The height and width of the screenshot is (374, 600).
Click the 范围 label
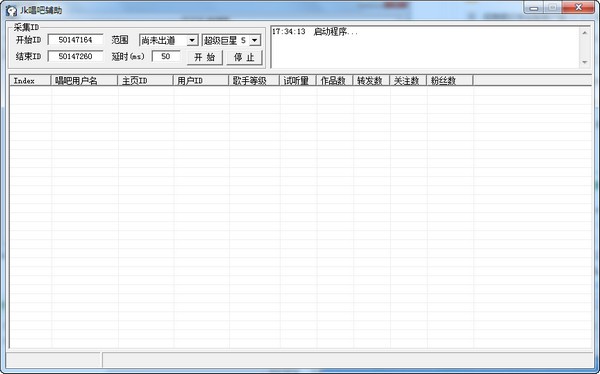[x=120, y=40]
